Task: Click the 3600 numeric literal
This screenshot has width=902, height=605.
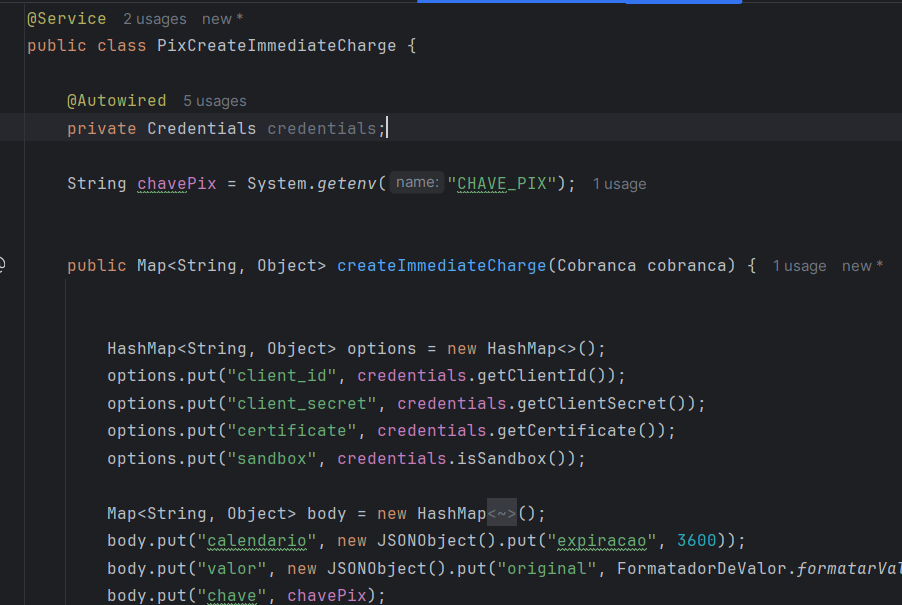Action: (x=696, y=541)
